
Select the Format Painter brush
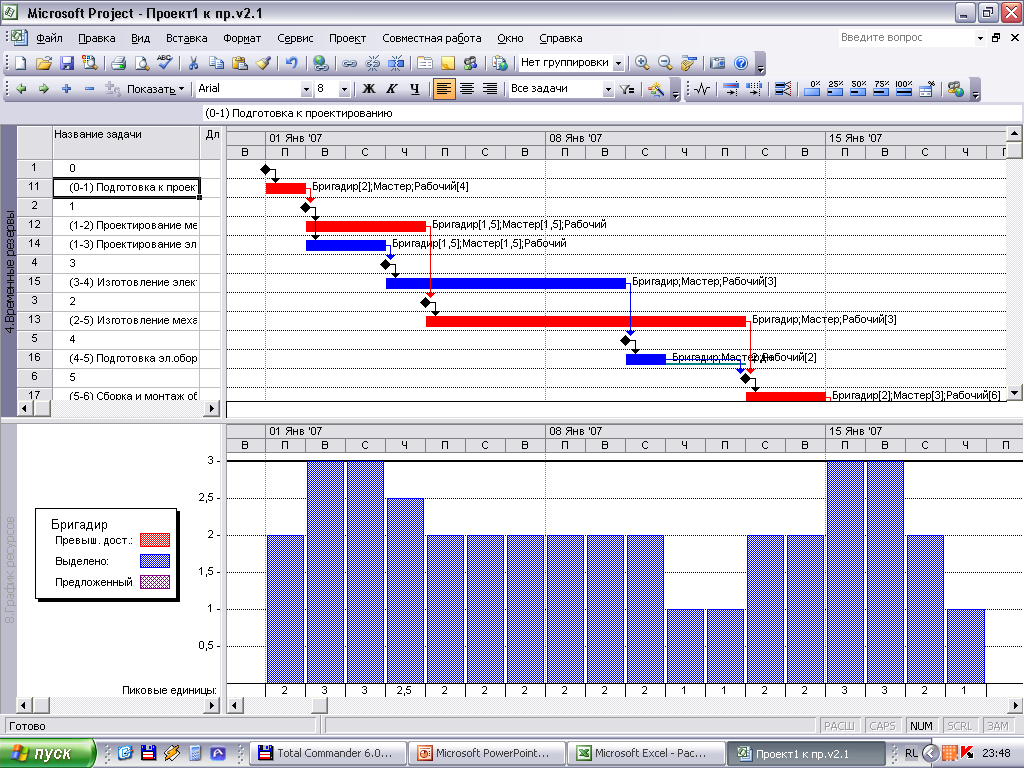263,63
